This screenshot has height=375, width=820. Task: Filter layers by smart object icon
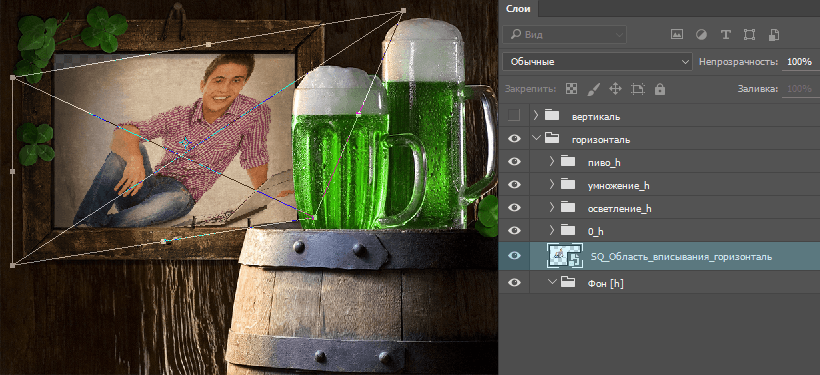coord(774,35)
